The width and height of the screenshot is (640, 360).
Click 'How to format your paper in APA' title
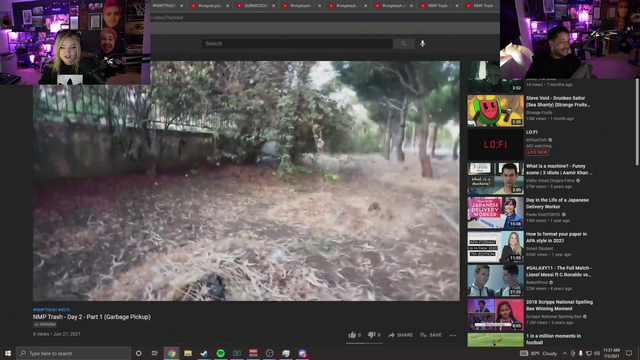pos(556,237)
